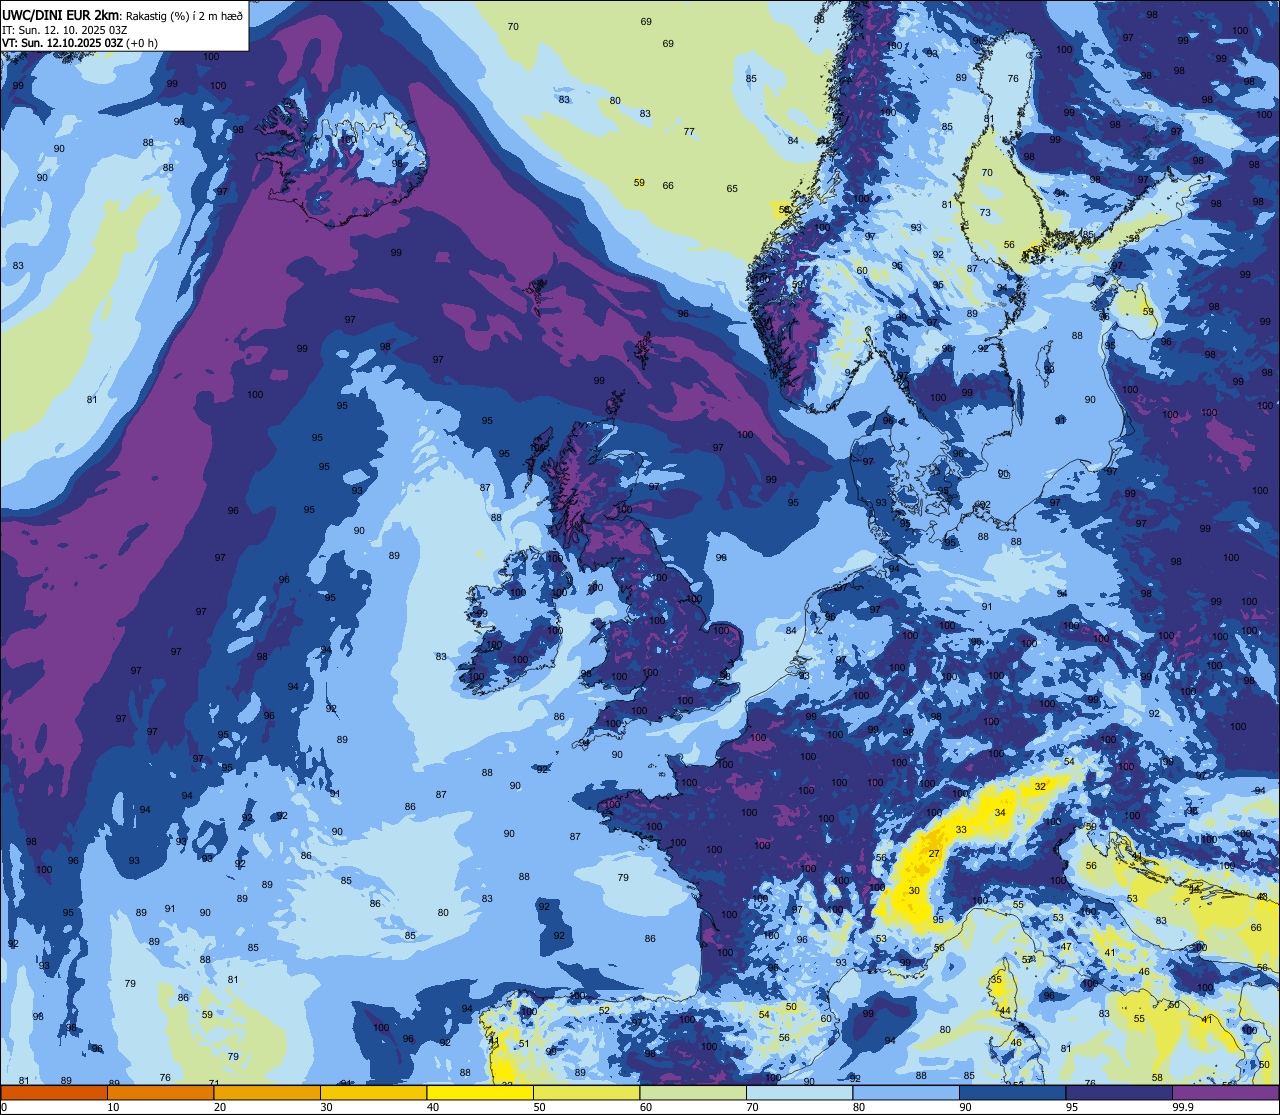The image size is (1280, 1115).
Task: Click the legend tick label 20
Action: pyautogui.click(x=220, y=1107)
